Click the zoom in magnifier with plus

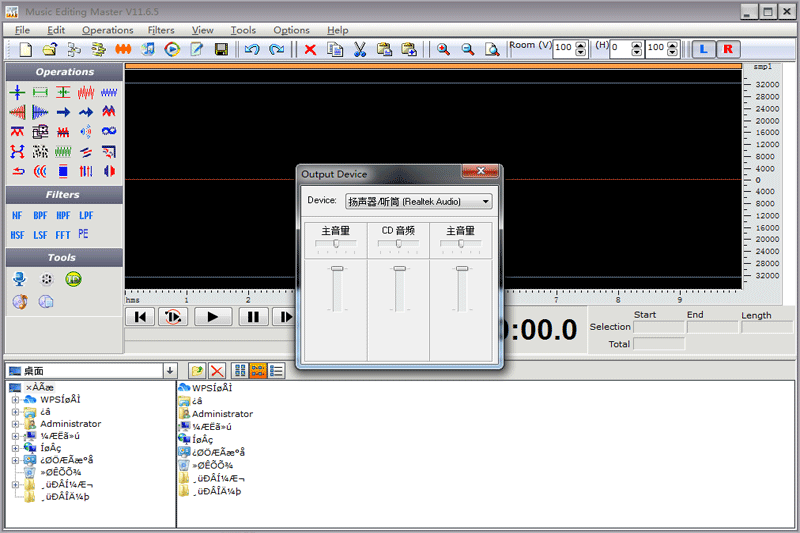[x=443, y=49]
